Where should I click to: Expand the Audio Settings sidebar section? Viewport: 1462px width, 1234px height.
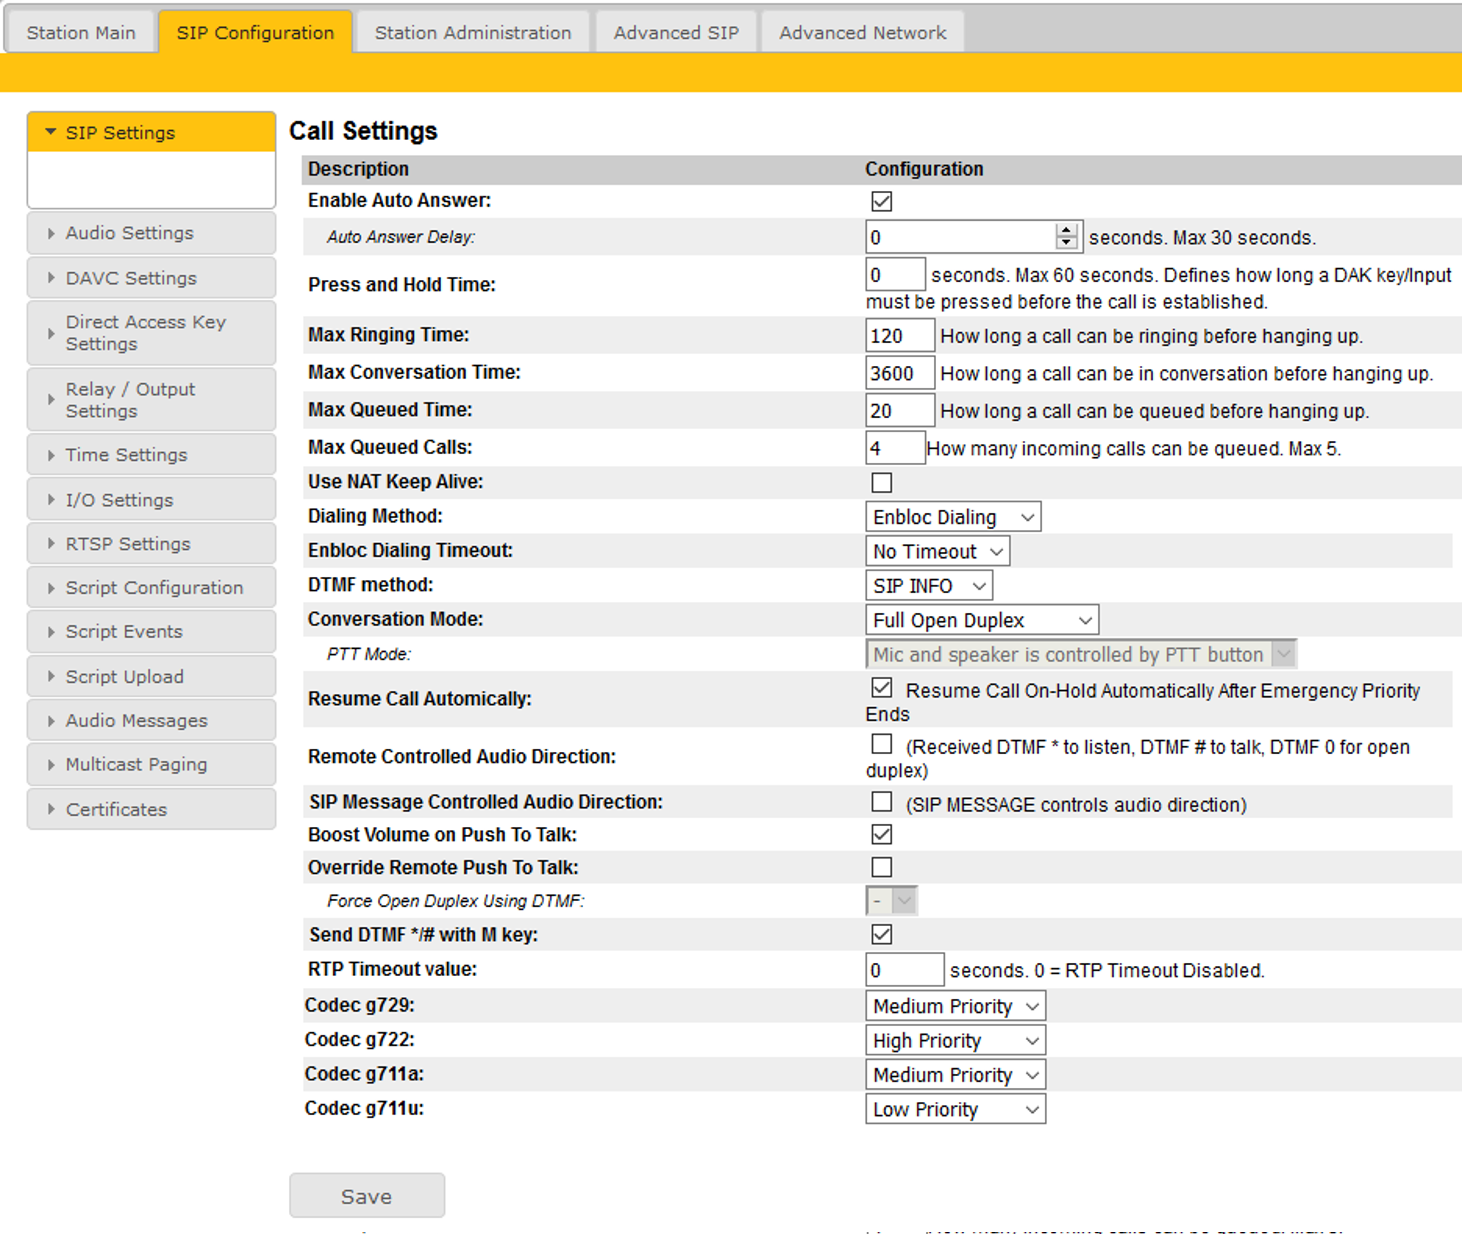pyautogui.click(x=151, y=233)
